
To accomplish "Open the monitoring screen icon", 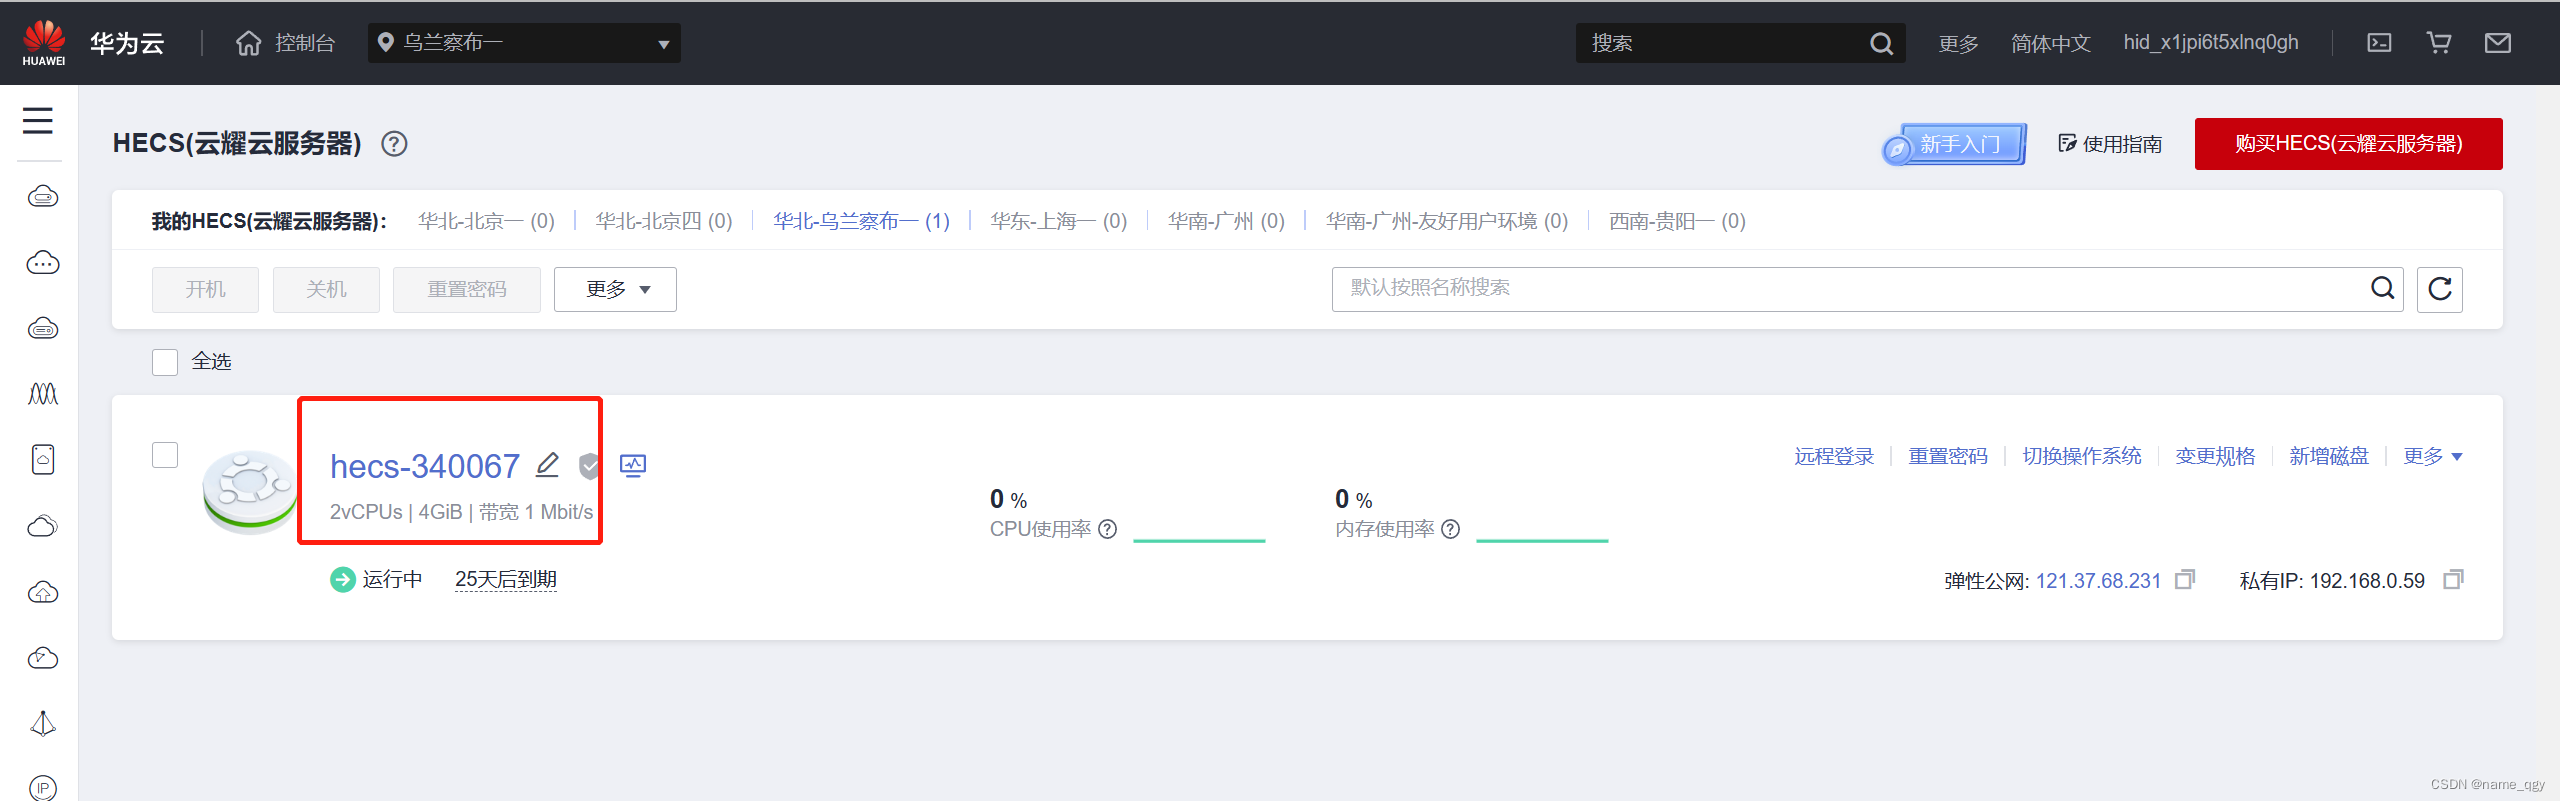I will (x=633, y=465).
